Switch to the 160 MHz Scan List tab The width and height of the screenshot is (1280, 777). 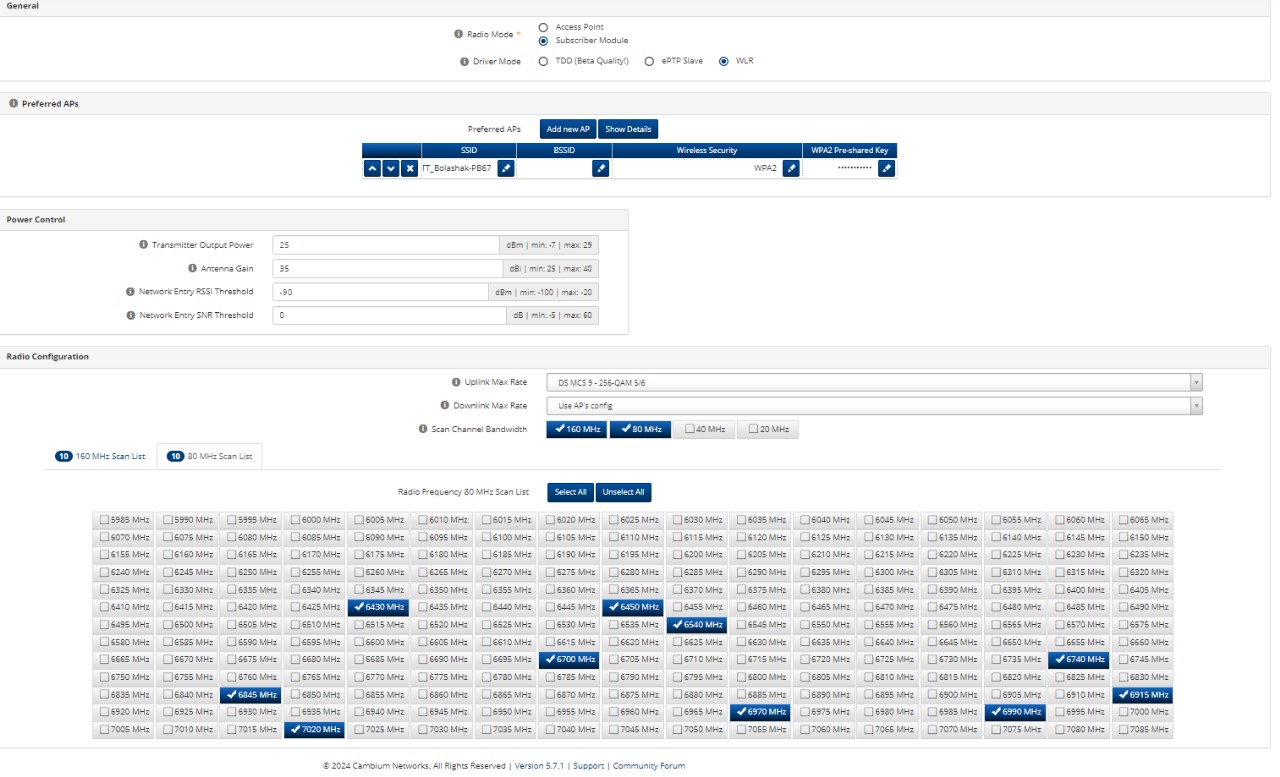pyautogui.click(x=100, y=456)
